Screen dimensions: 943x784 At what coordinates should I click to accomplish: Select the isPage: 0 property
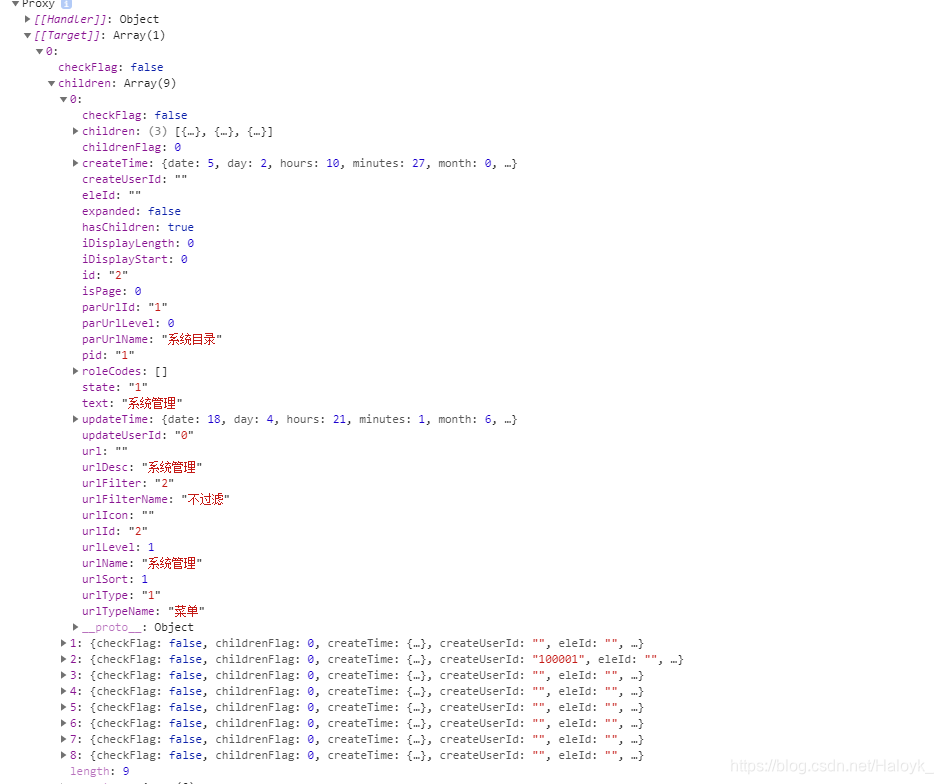click(112, 291)
